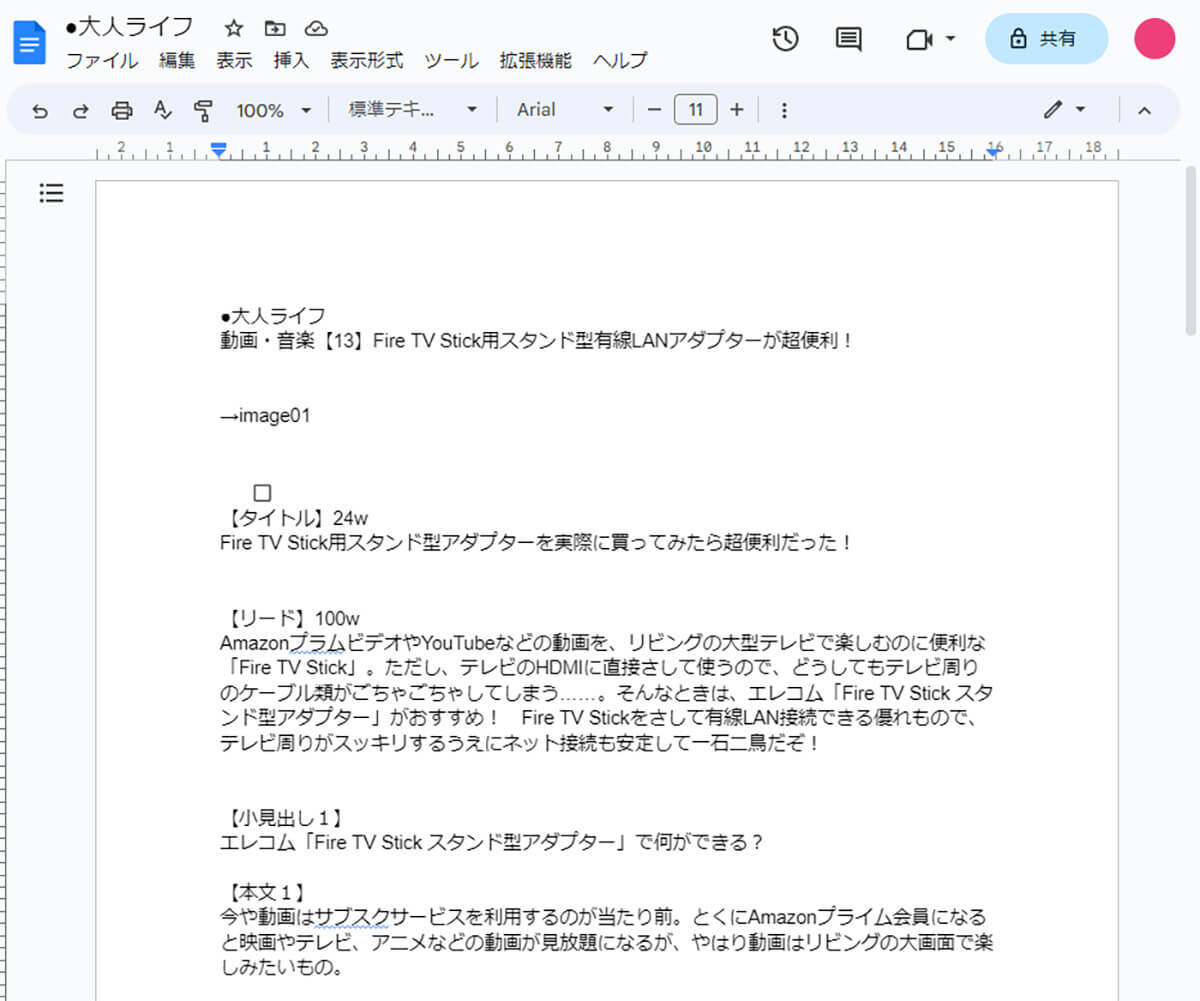1200x1001 pixels.
Task: Expand the video call options arrow
Action: coord(950,39)
